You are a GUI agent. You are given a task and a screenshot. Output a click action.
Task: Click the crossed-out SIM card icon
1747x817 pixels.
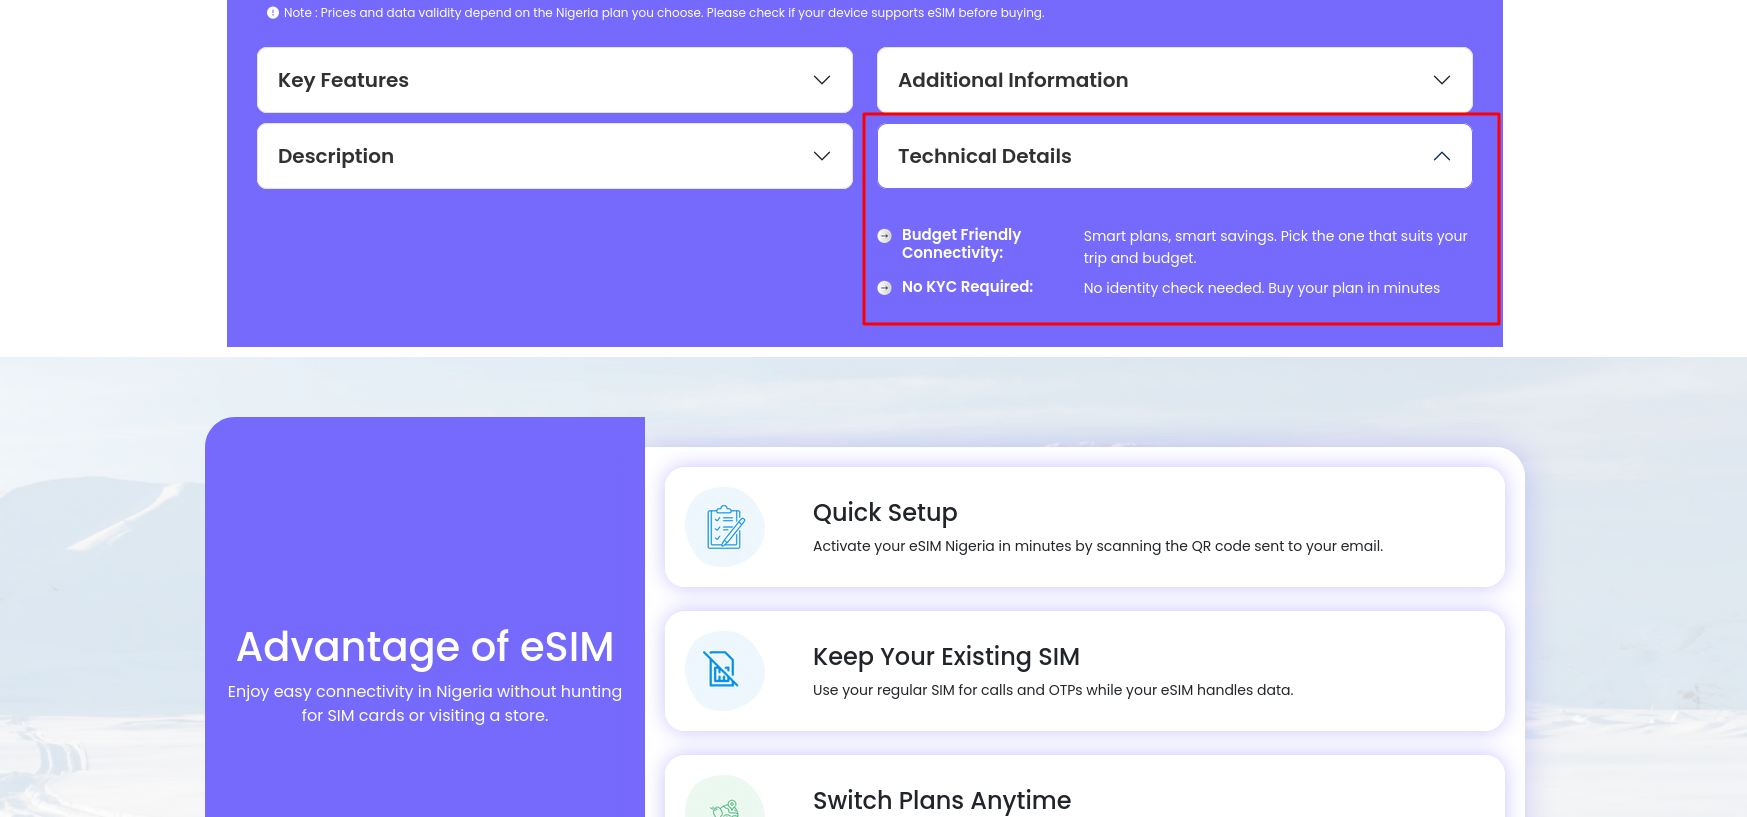(725, 671)
